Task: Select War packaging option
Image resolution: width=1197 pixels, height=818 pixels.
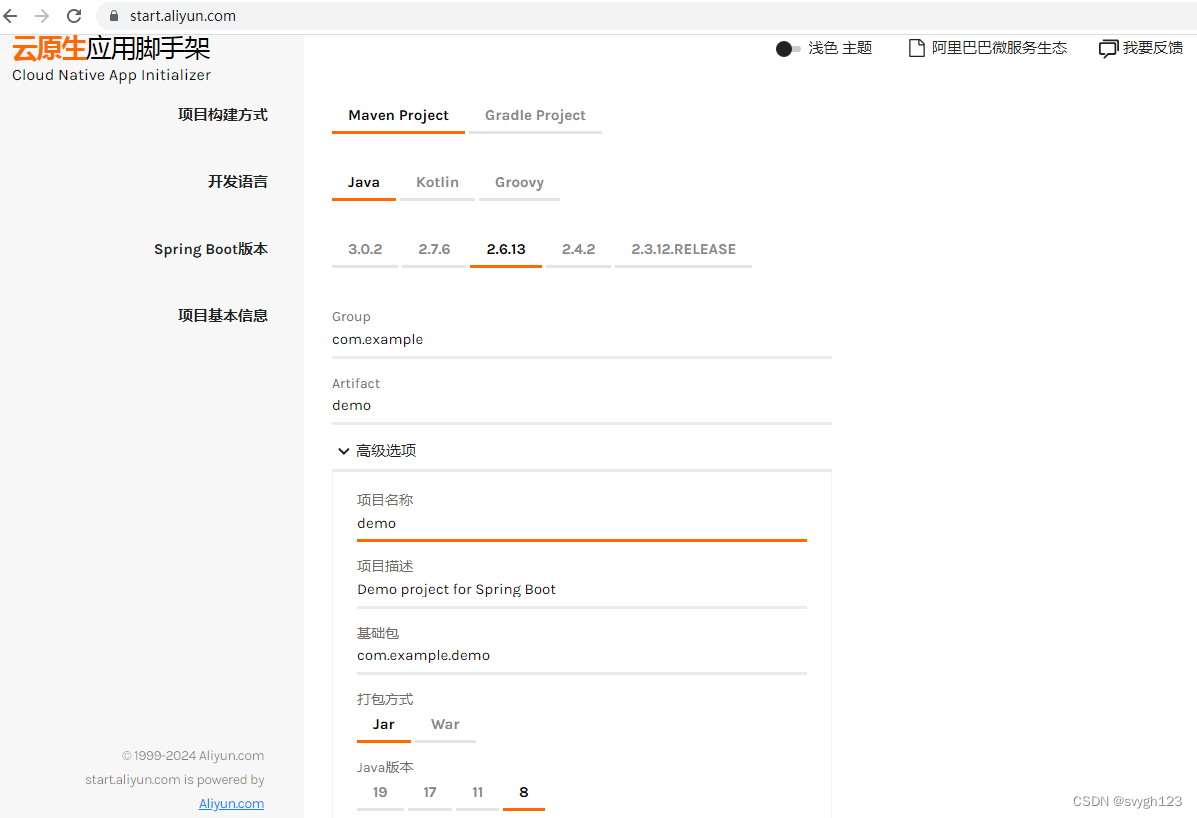Action: 445,725
